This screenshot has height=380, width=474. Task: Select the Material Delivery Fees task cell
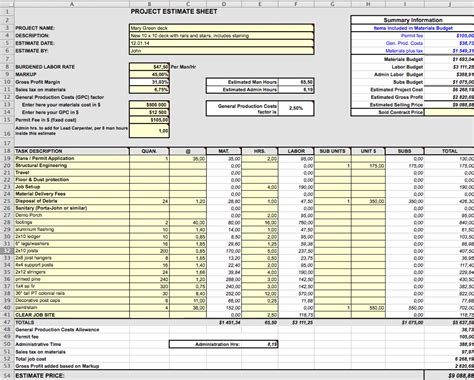click(72, 194)
